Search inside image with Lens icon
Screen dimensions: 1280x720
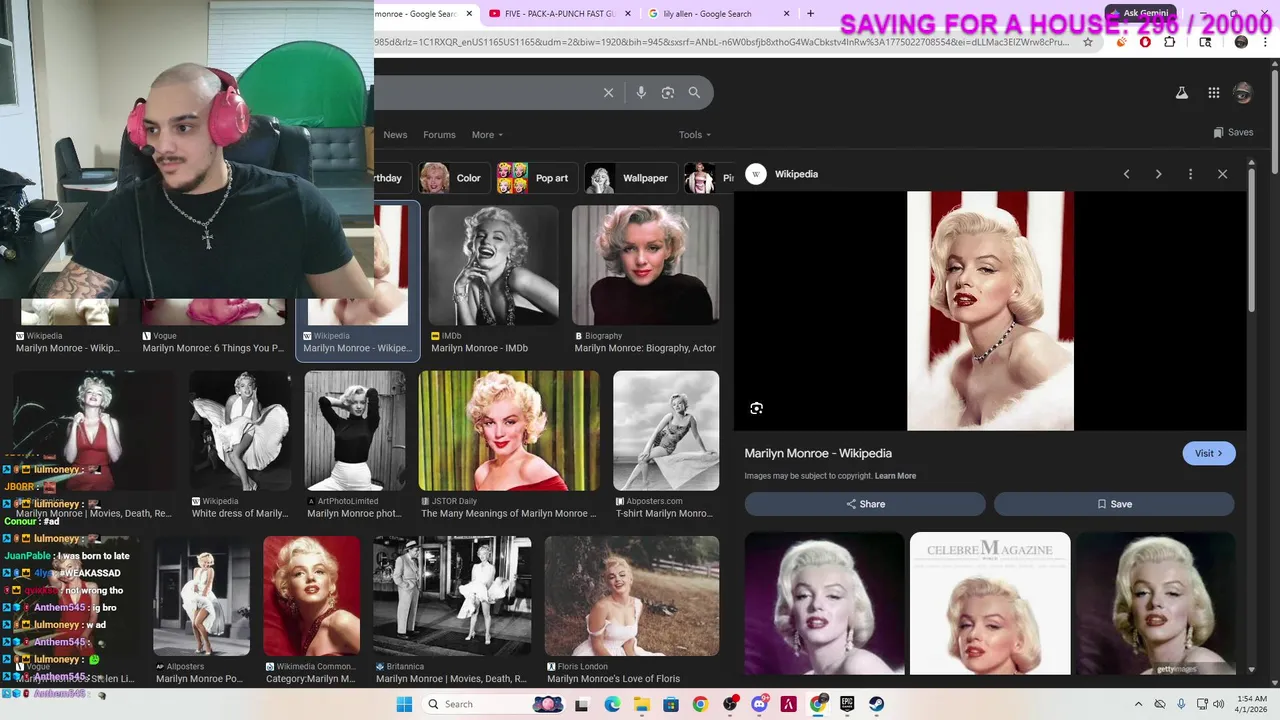coord(756,408)
